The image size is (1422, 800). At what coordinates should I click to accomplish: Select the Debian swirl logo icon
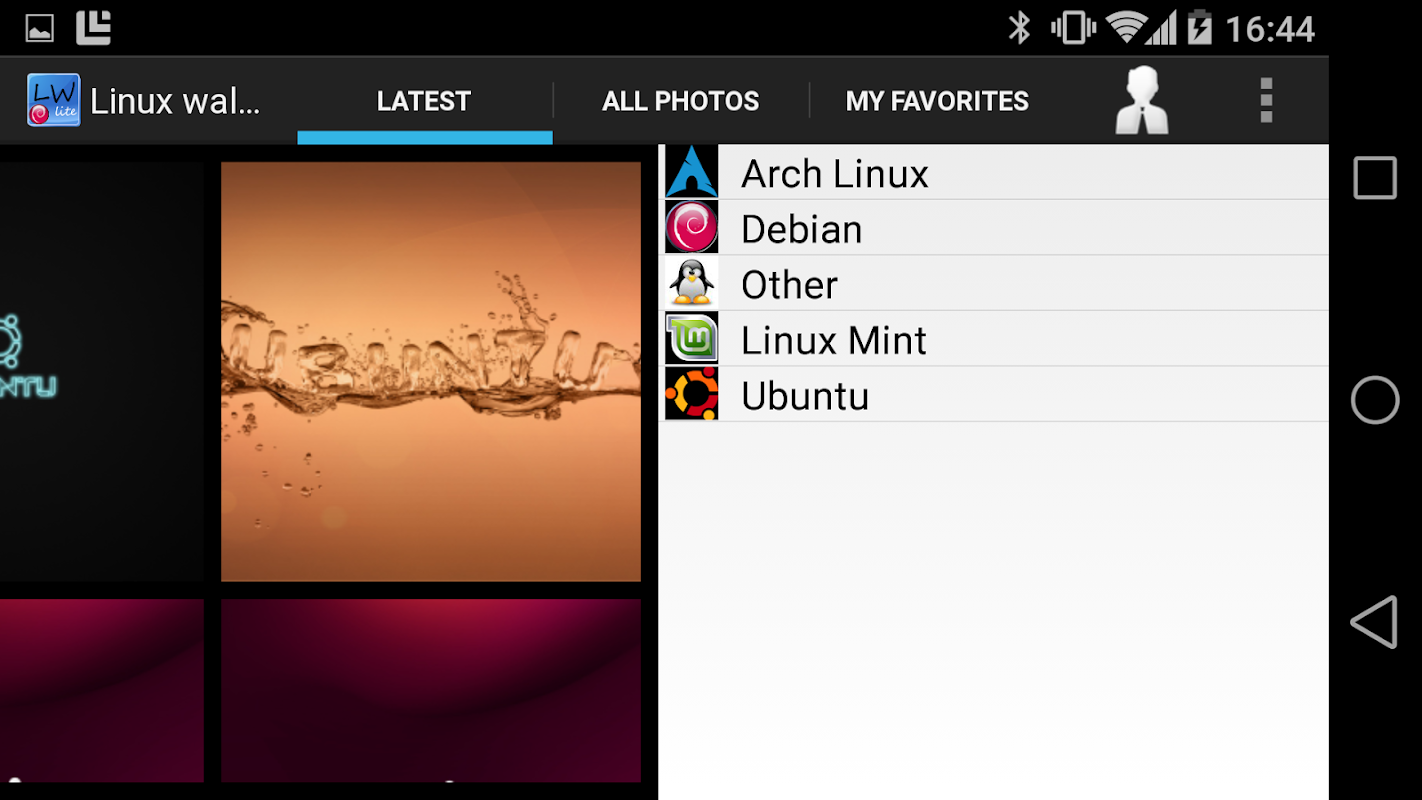pos(691,227)
